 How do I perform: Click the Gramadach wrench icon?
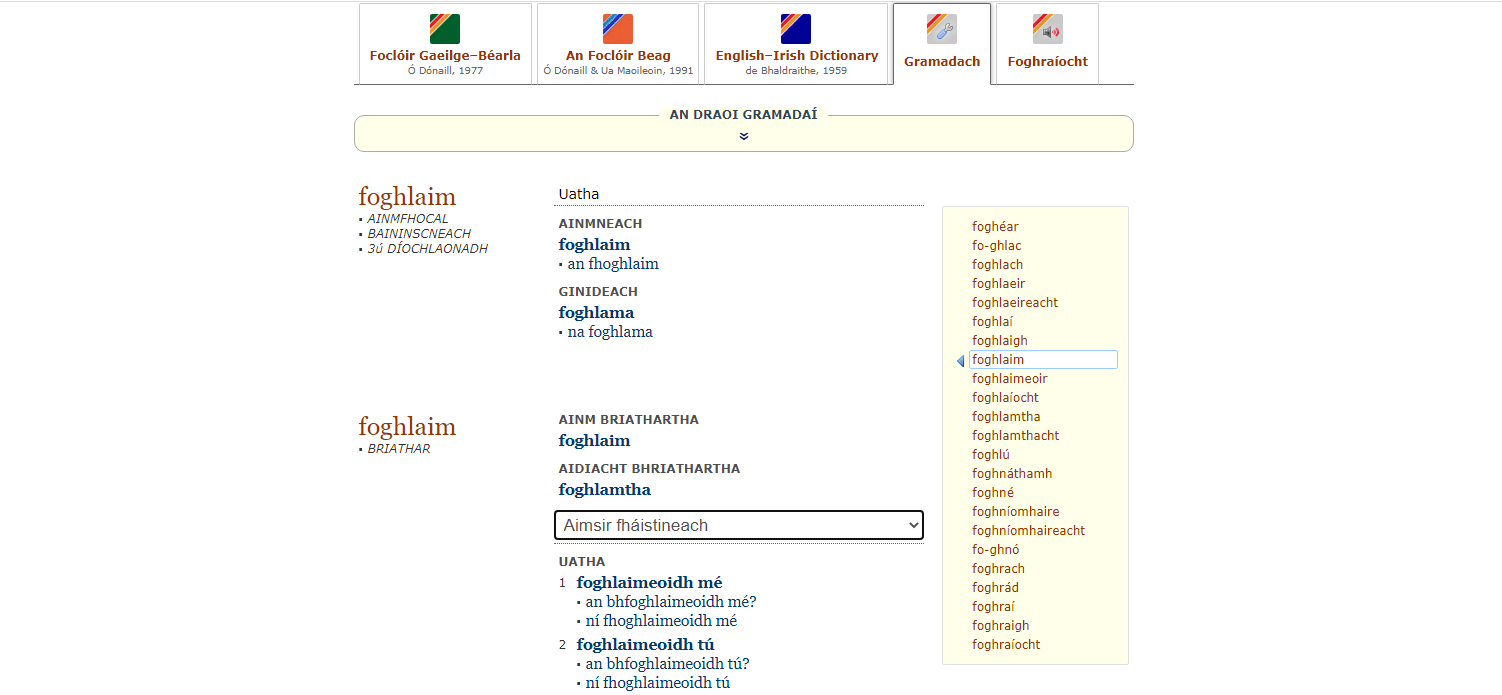pyautogui.click(x=941, y=29)
